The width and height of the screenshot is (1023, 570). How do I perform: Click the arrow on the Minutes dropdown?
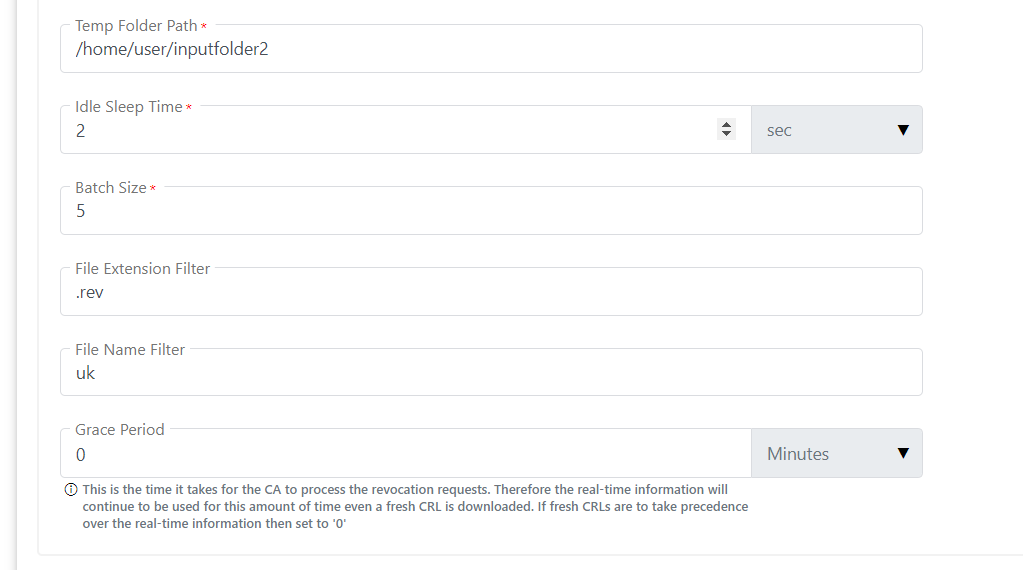coord(903,454)
